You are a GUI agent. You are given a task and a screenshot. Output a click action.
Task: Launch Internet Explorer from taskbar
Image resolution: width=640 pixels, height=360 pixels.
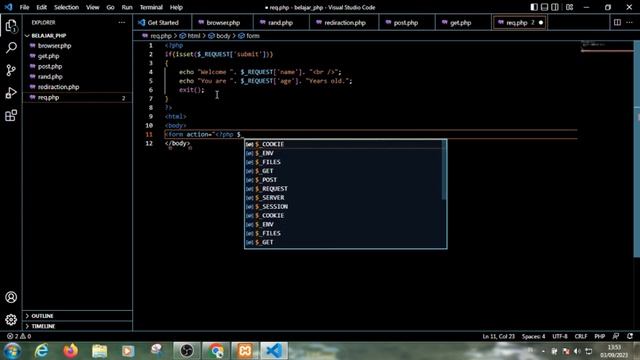[x=42, y=351]
